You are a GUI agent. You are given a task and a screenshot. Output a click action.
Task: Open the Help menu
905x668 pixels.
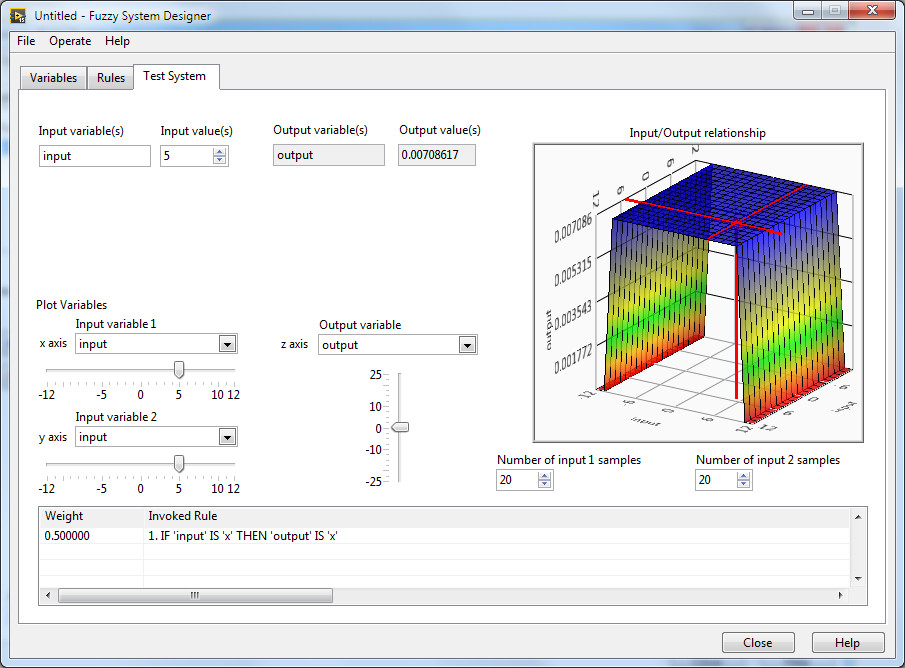pyautogui.click(x=117, y=41)
